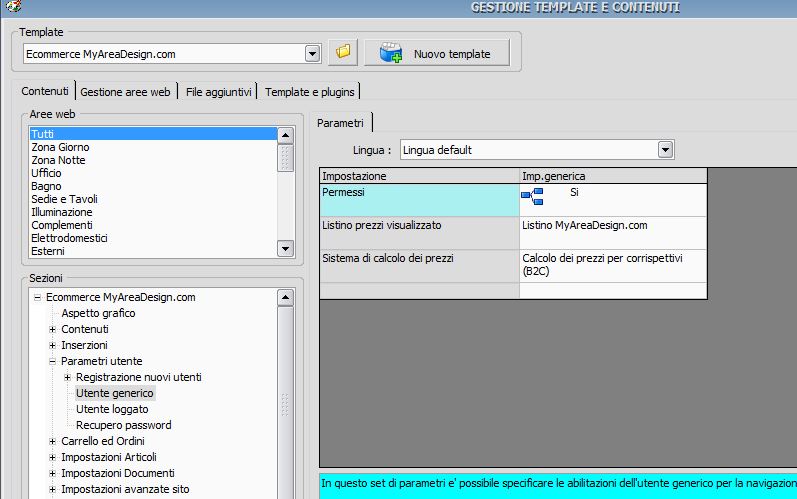Screen dimensions: 797x499
Task: Select Tutti in Aree web list
Action: [x=153, y=134]
